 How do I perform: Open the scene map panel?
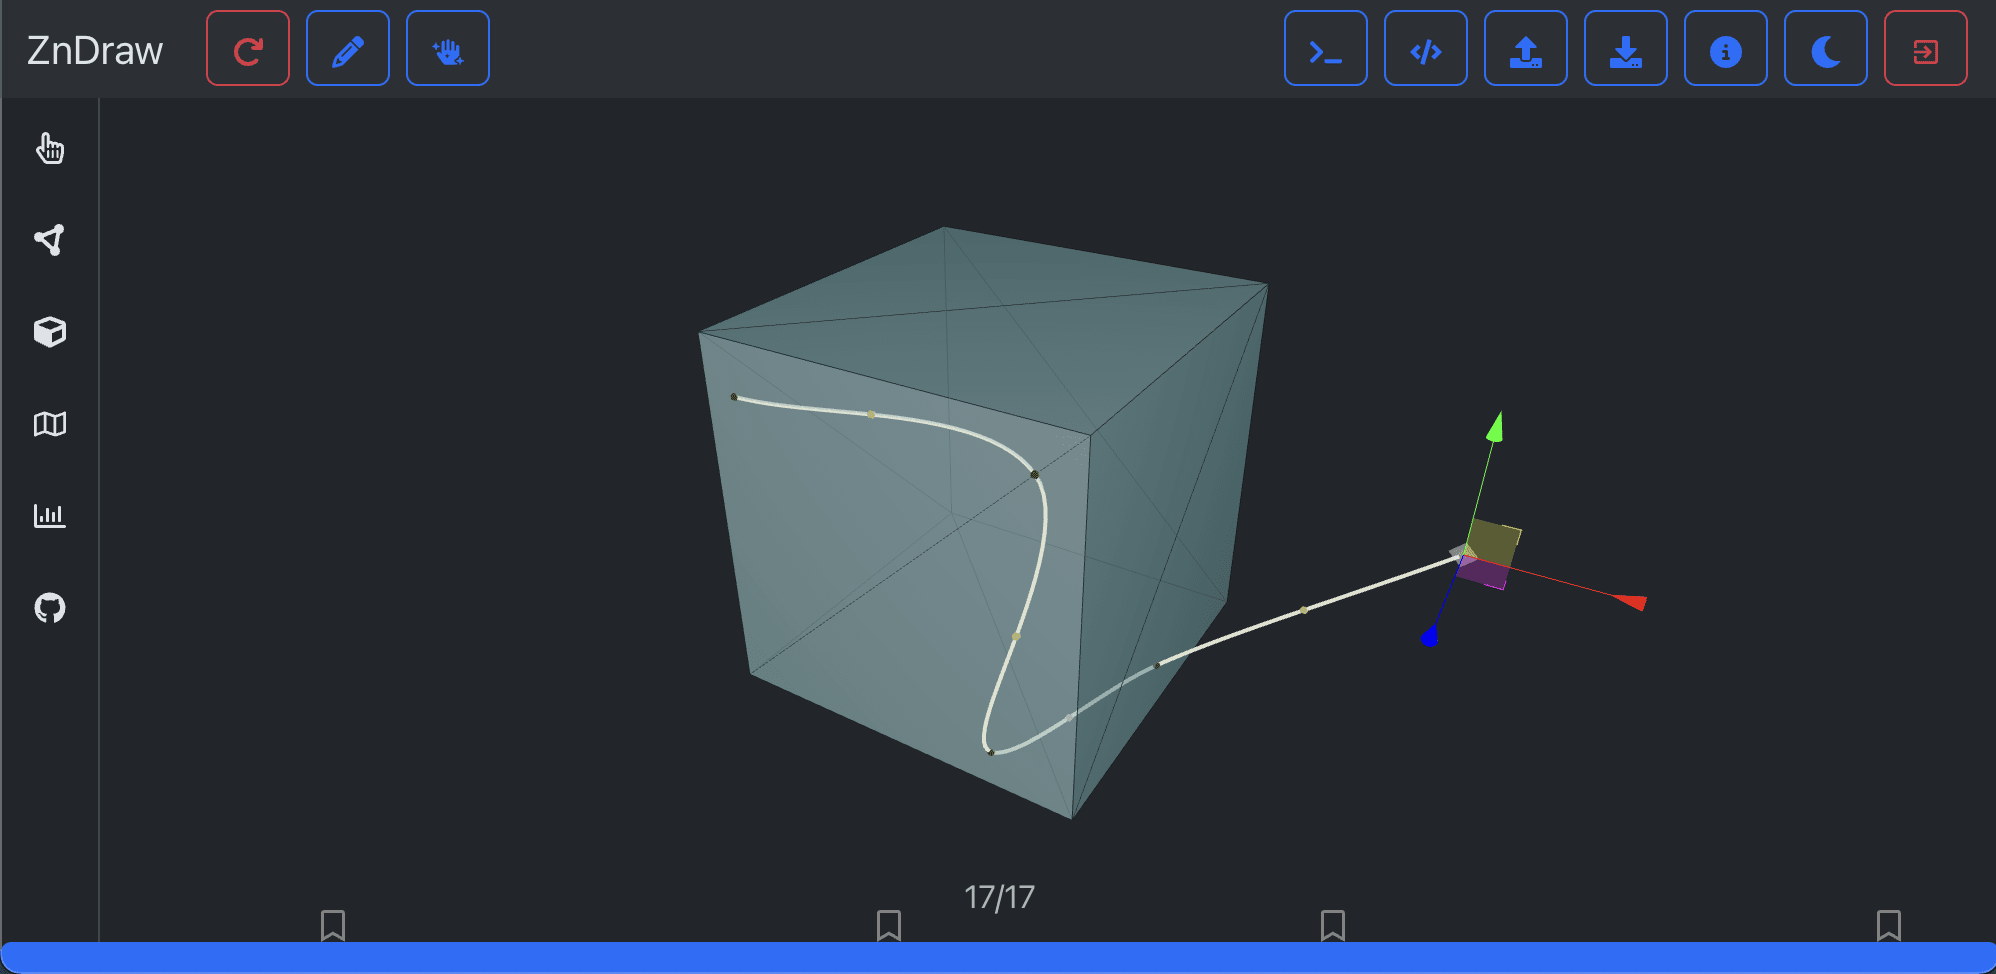(x=50, y=424)
